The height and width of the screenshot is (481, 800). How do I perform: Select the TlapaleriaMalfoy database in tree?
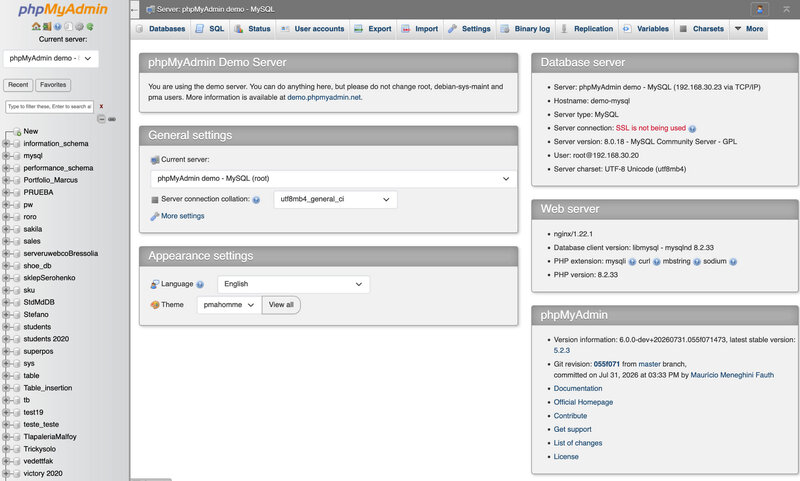50,437
